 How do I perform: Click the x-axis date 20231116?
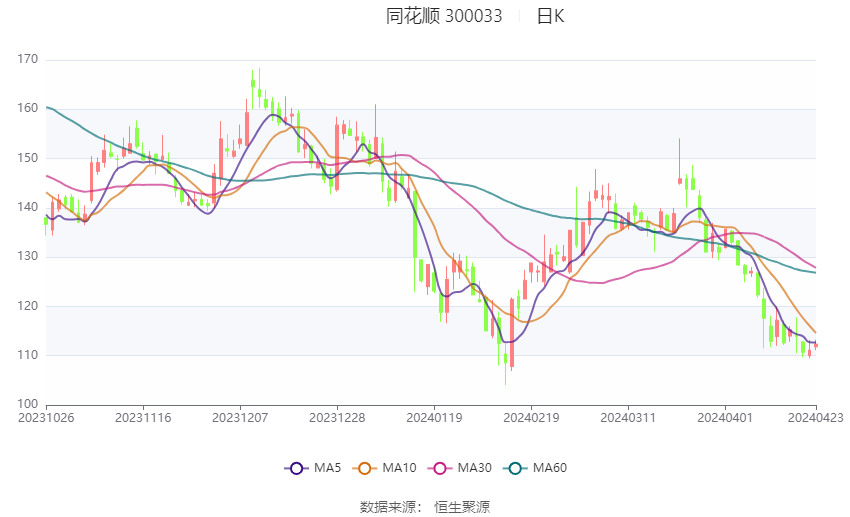[x=143, y=418]
